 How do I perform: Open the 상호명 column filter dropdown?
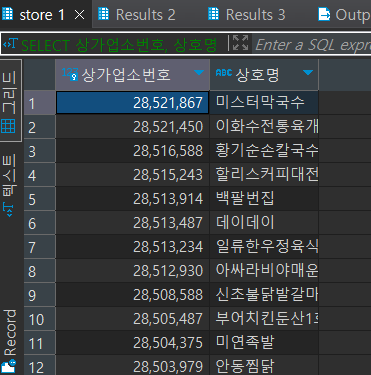(x=308, y=72)
